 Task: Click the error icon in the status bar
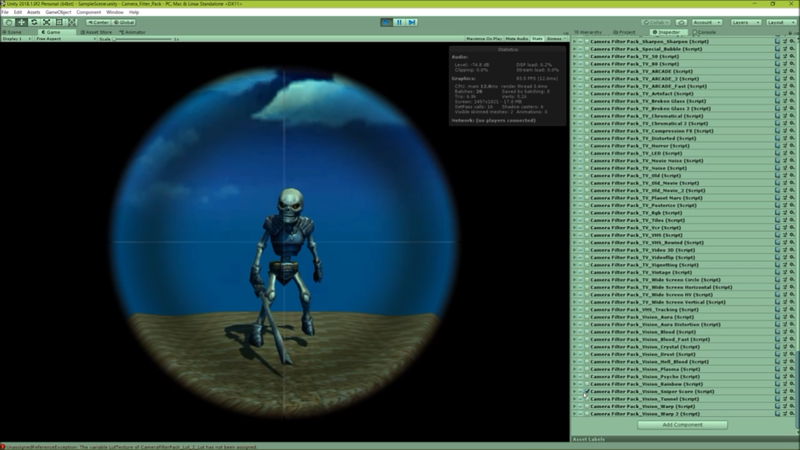point(3,447)
